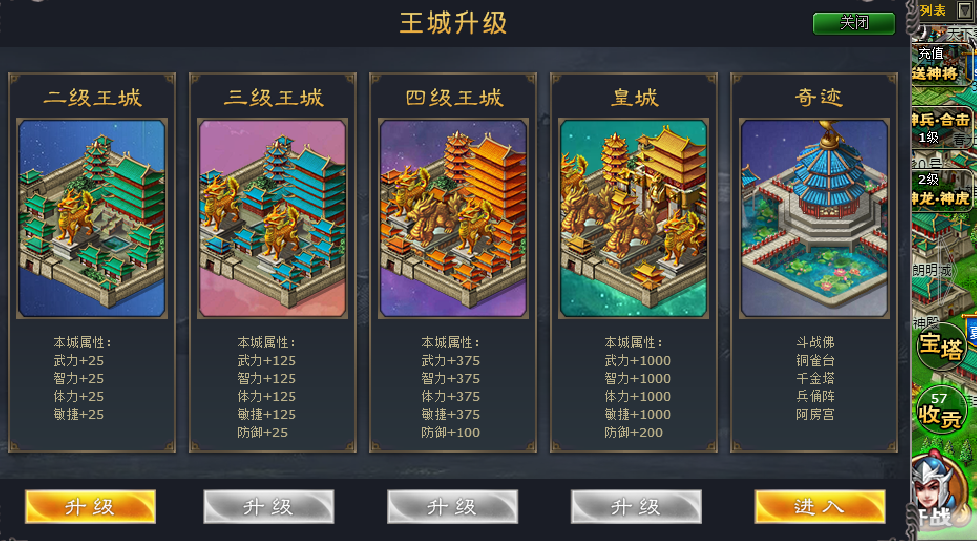Collect tribute via 收贡 icon
Viewport: 977px width, 541px height.
tap(941, 411)
